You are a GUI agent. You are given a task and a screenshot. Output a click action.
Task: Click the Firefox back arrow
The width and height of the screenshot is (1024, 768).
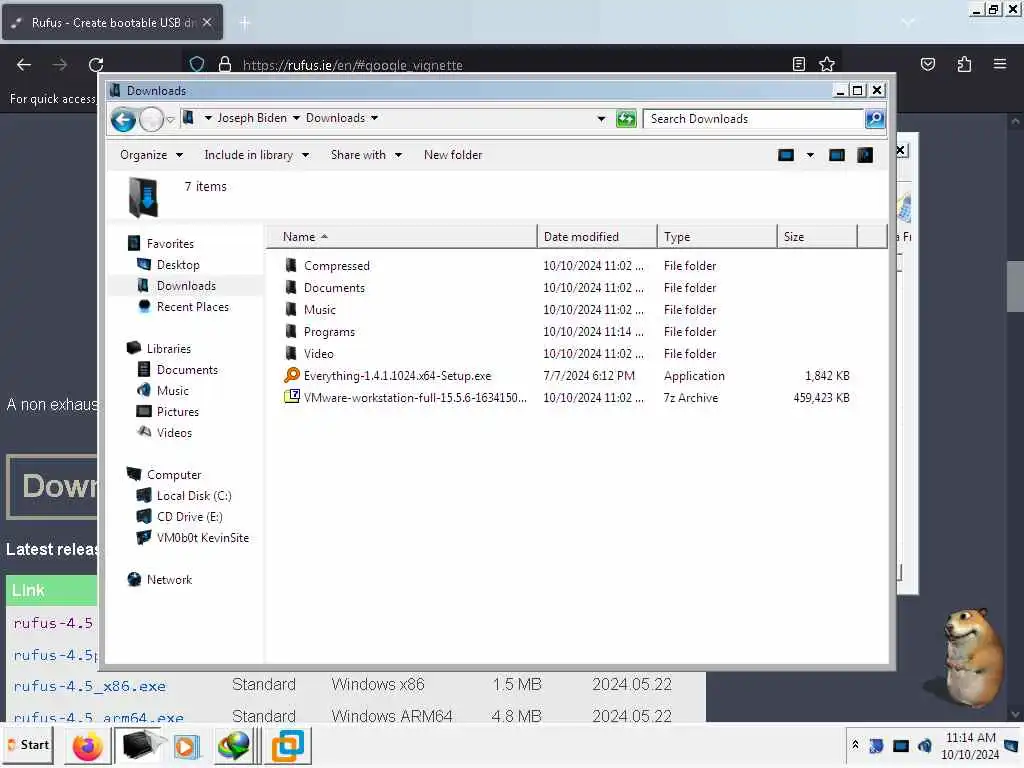24,65
